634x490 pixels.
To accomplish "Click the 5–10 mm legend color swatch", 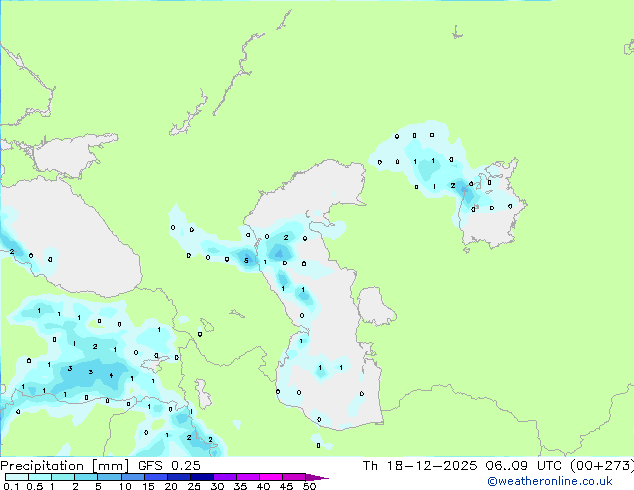I will (x=109, y=477).
